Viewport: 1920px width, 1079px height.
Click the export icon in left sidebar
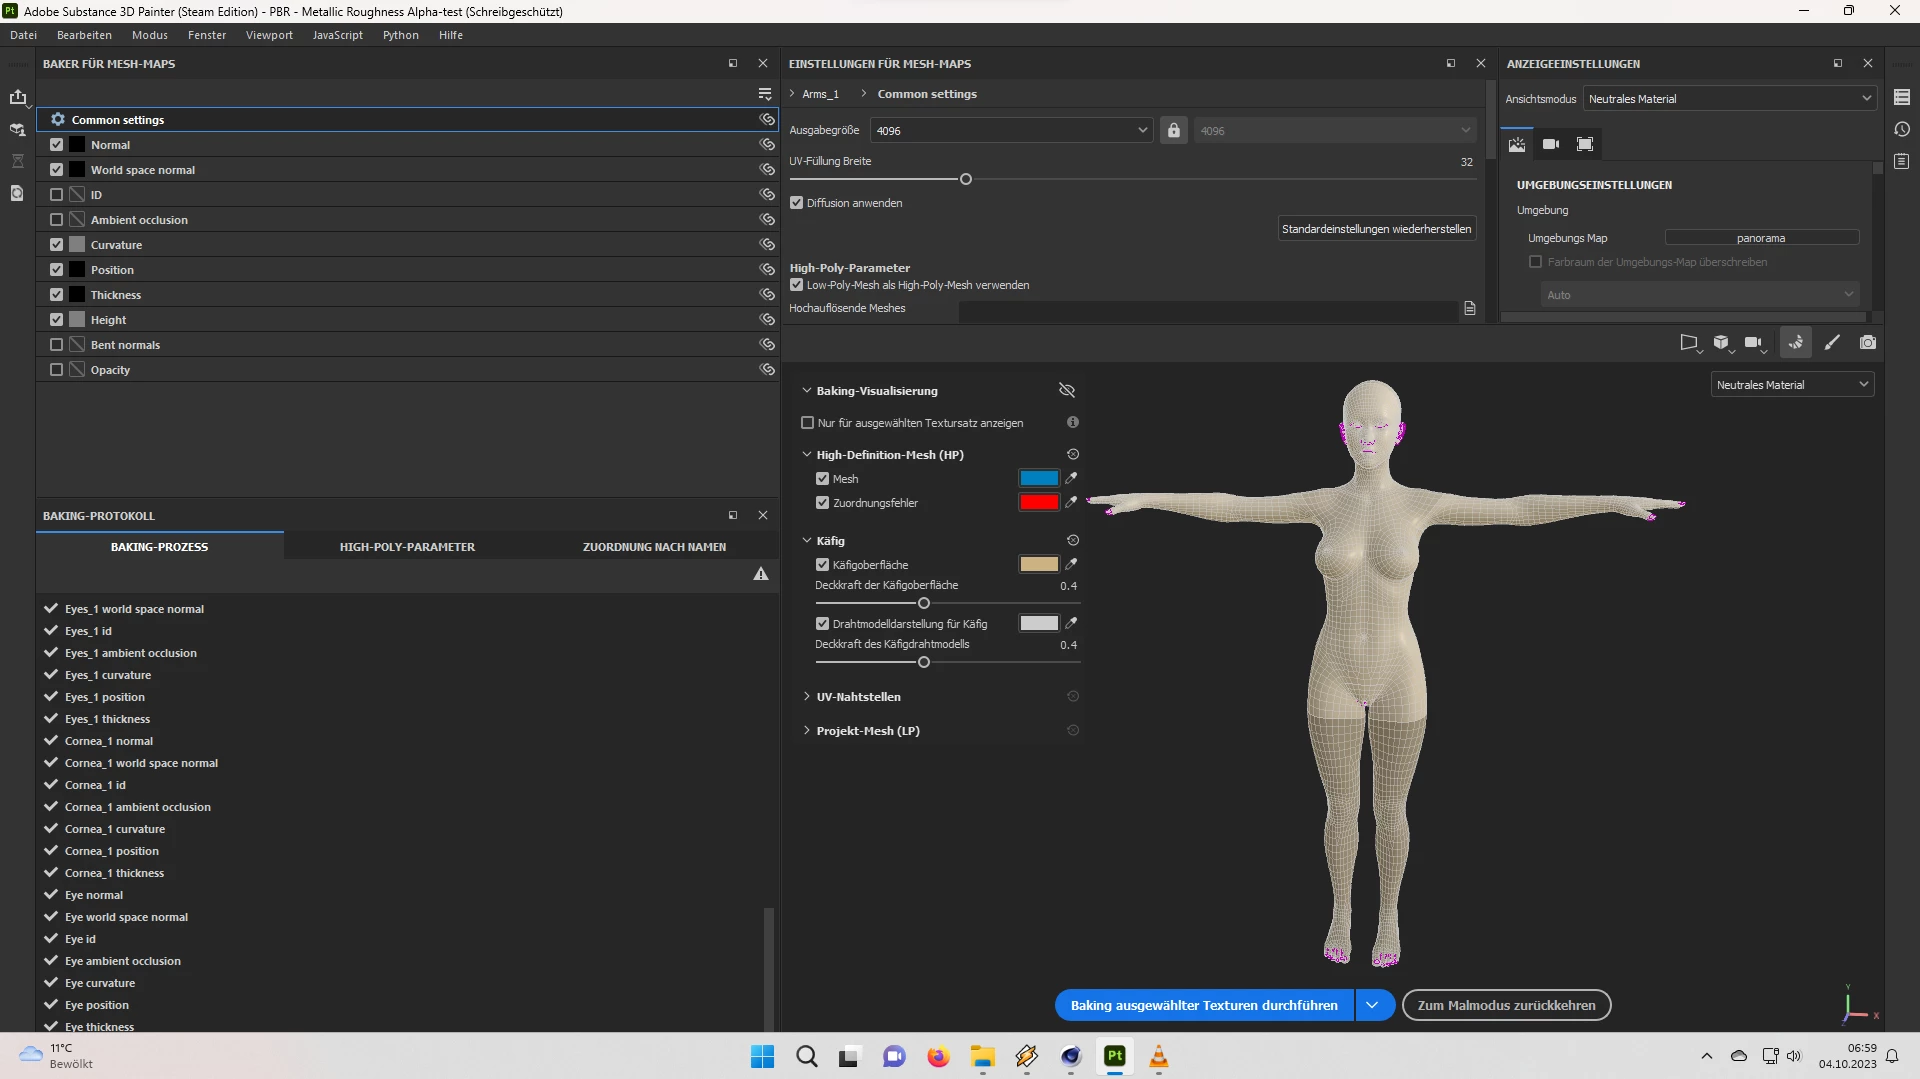[18, 97]
